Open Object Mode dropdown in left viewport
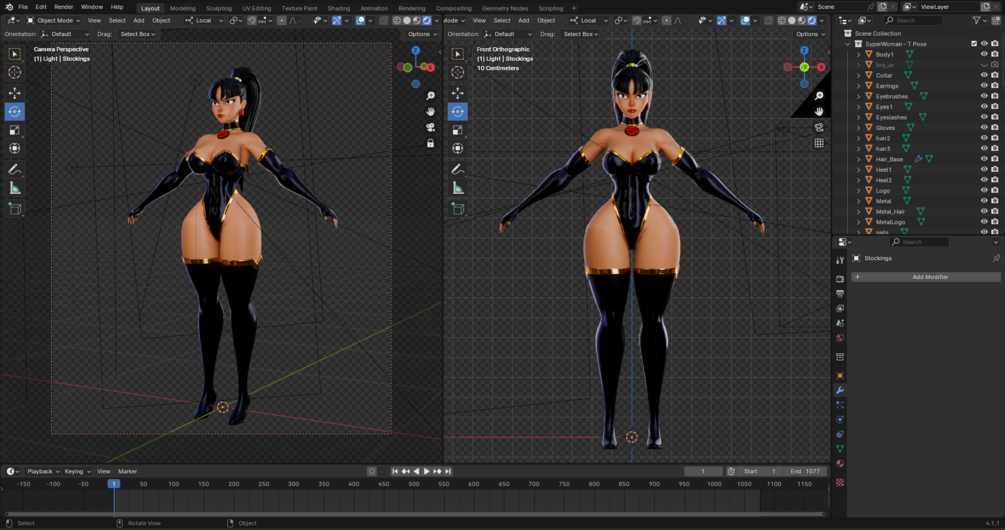 coord(54,21)
